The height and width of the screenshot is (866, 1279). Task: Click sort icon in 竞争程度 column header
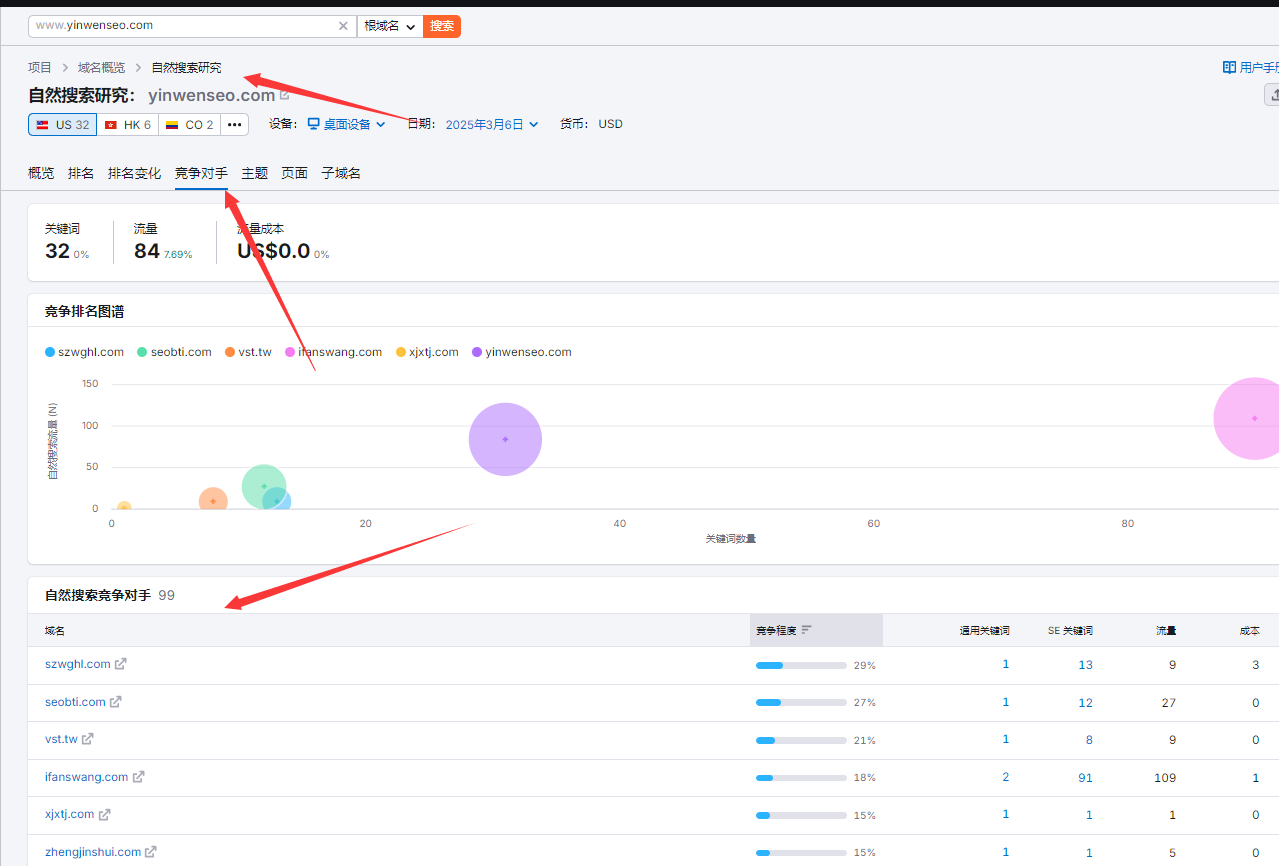pos(806,630)
